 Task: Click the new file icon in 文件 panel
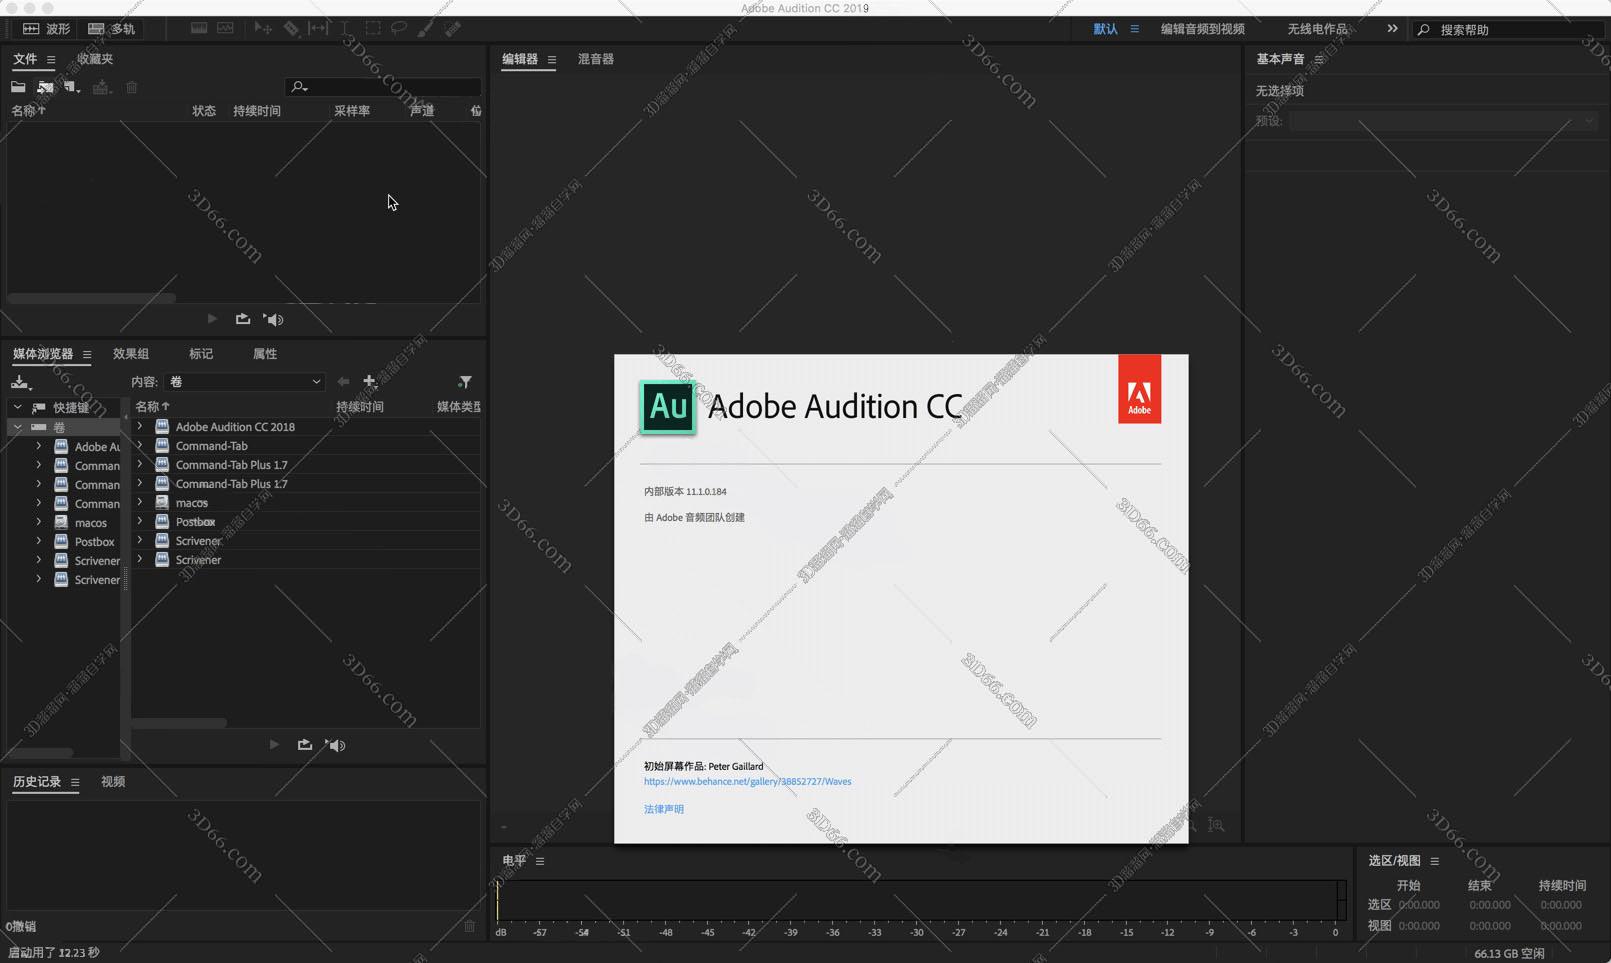click(71, 88)
